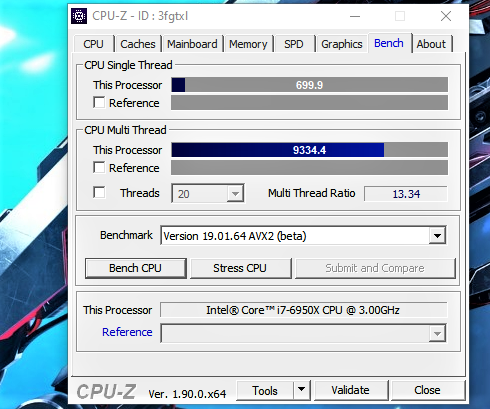This screenshot has width=490, height=409.
Task: Click the Multi Thread score bar 9334.4
Action: coord(309,150)
